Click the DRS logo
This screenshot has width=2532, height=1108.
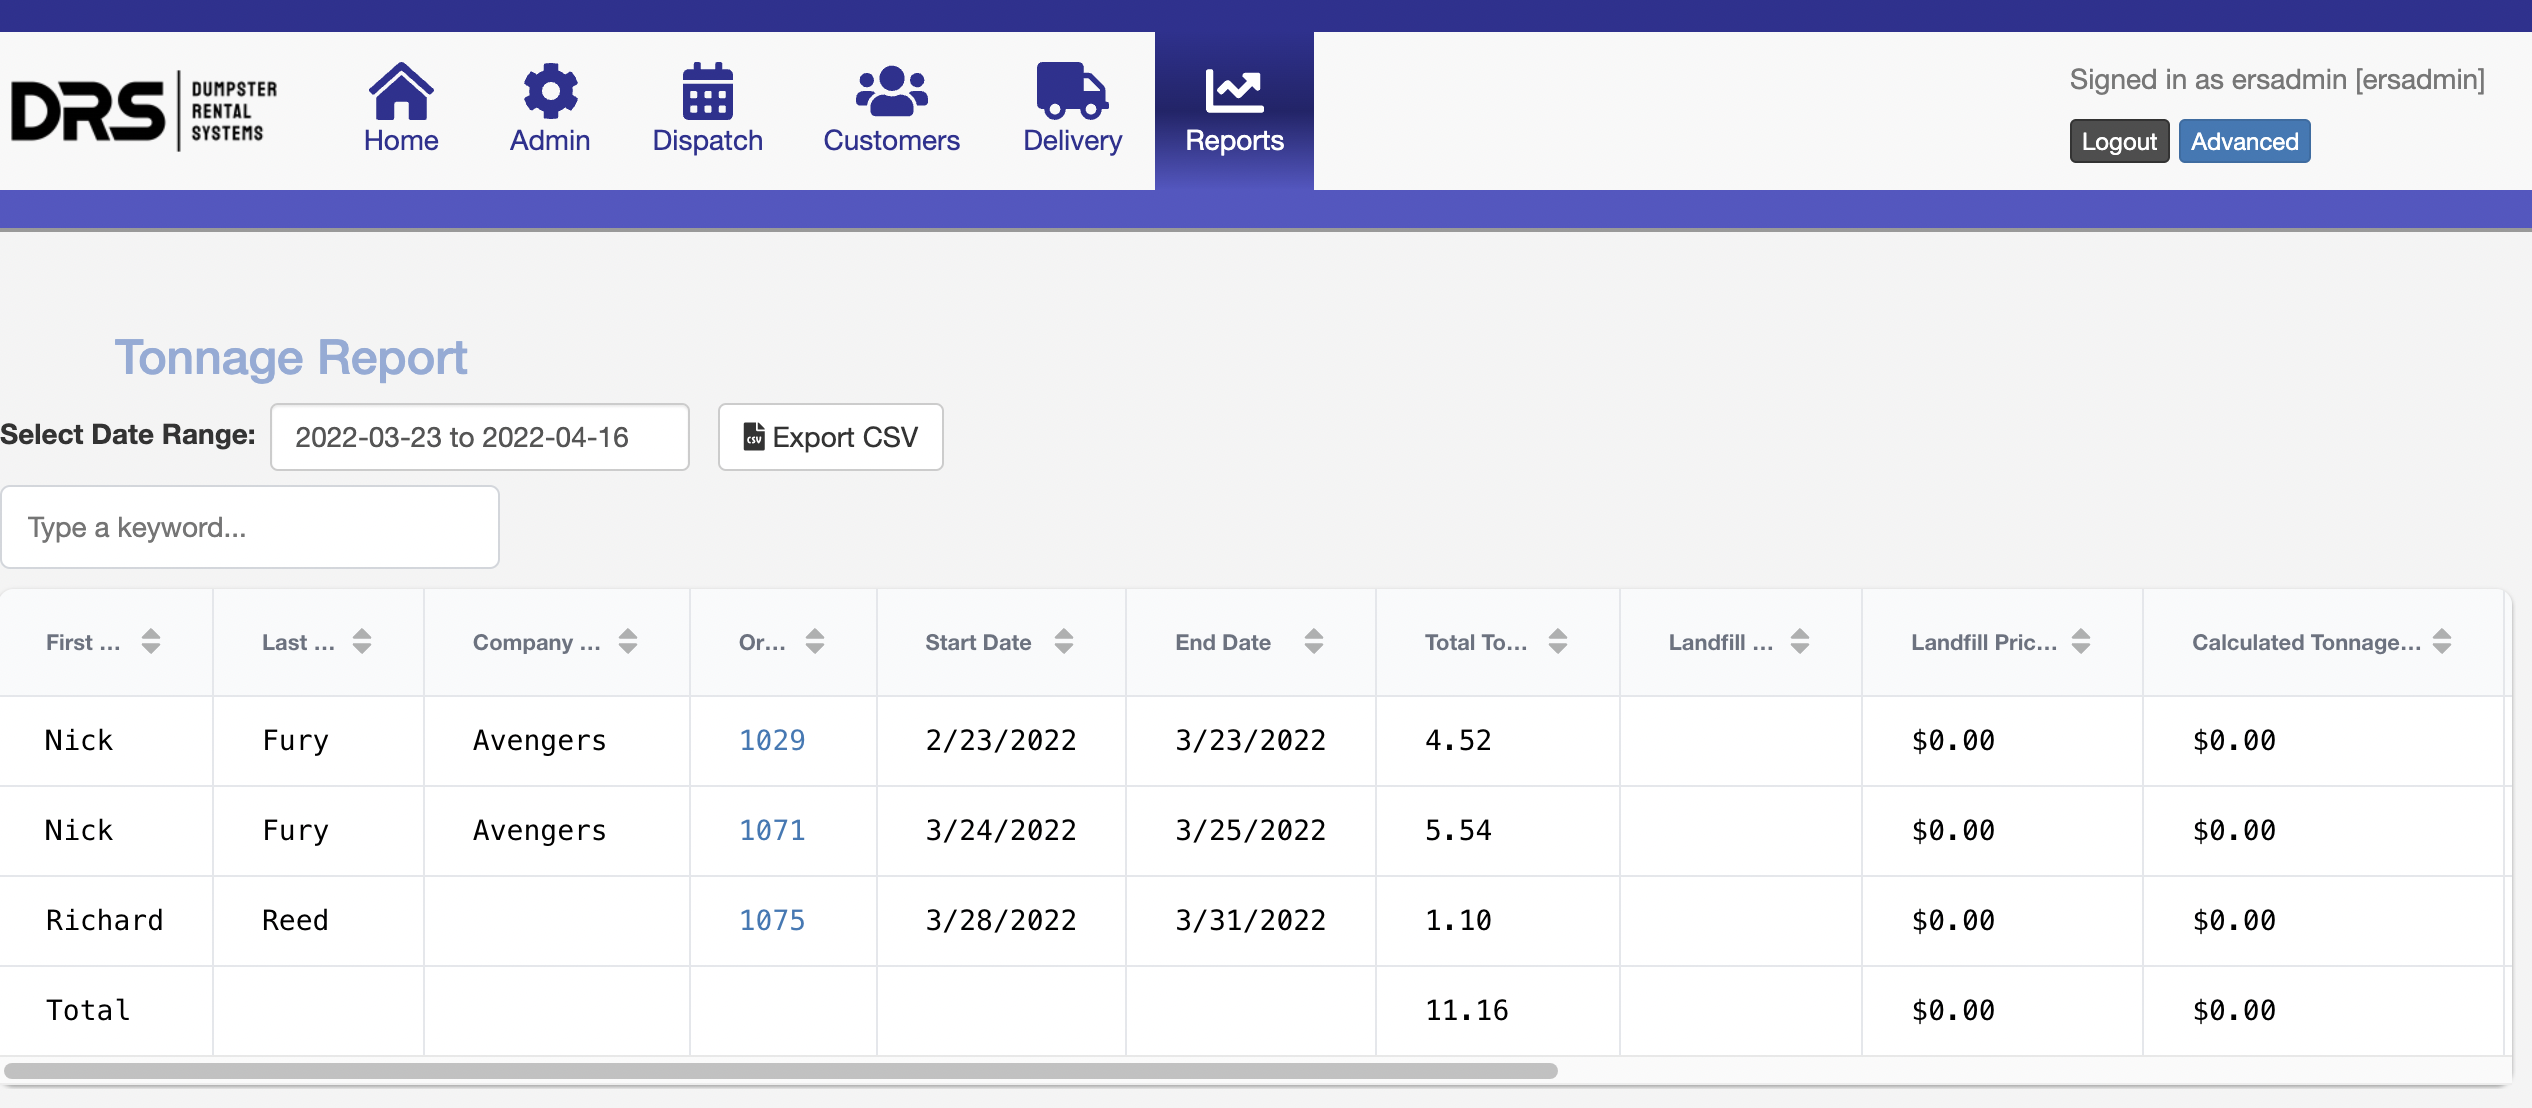click(x=144, y=110)
